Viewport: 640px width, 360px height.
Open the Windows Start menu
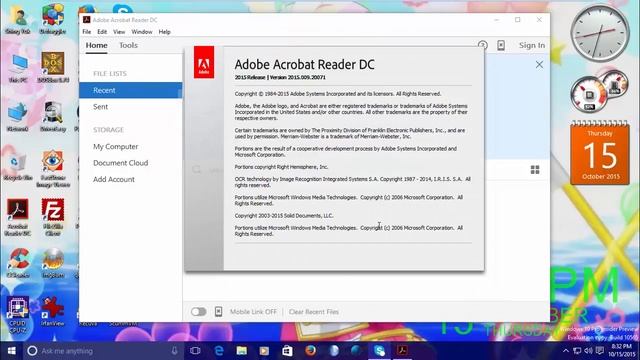[11, 351]
